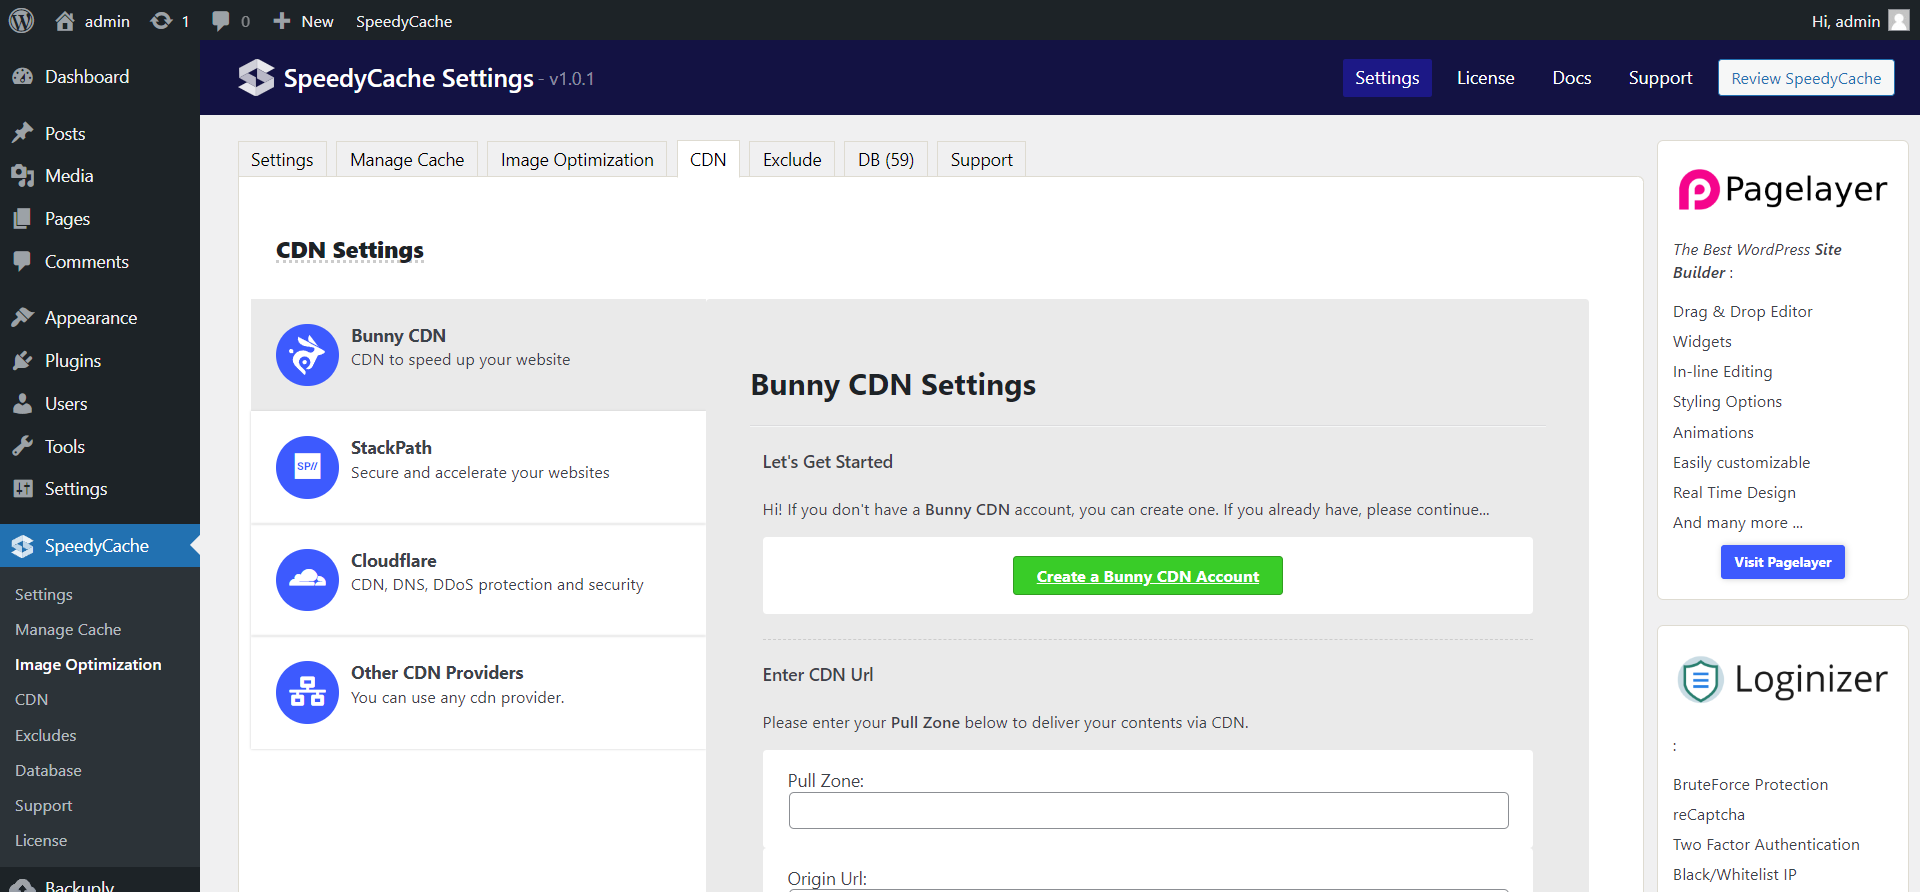Click the WordPress logo in admin bar

[x=21, y=21]
